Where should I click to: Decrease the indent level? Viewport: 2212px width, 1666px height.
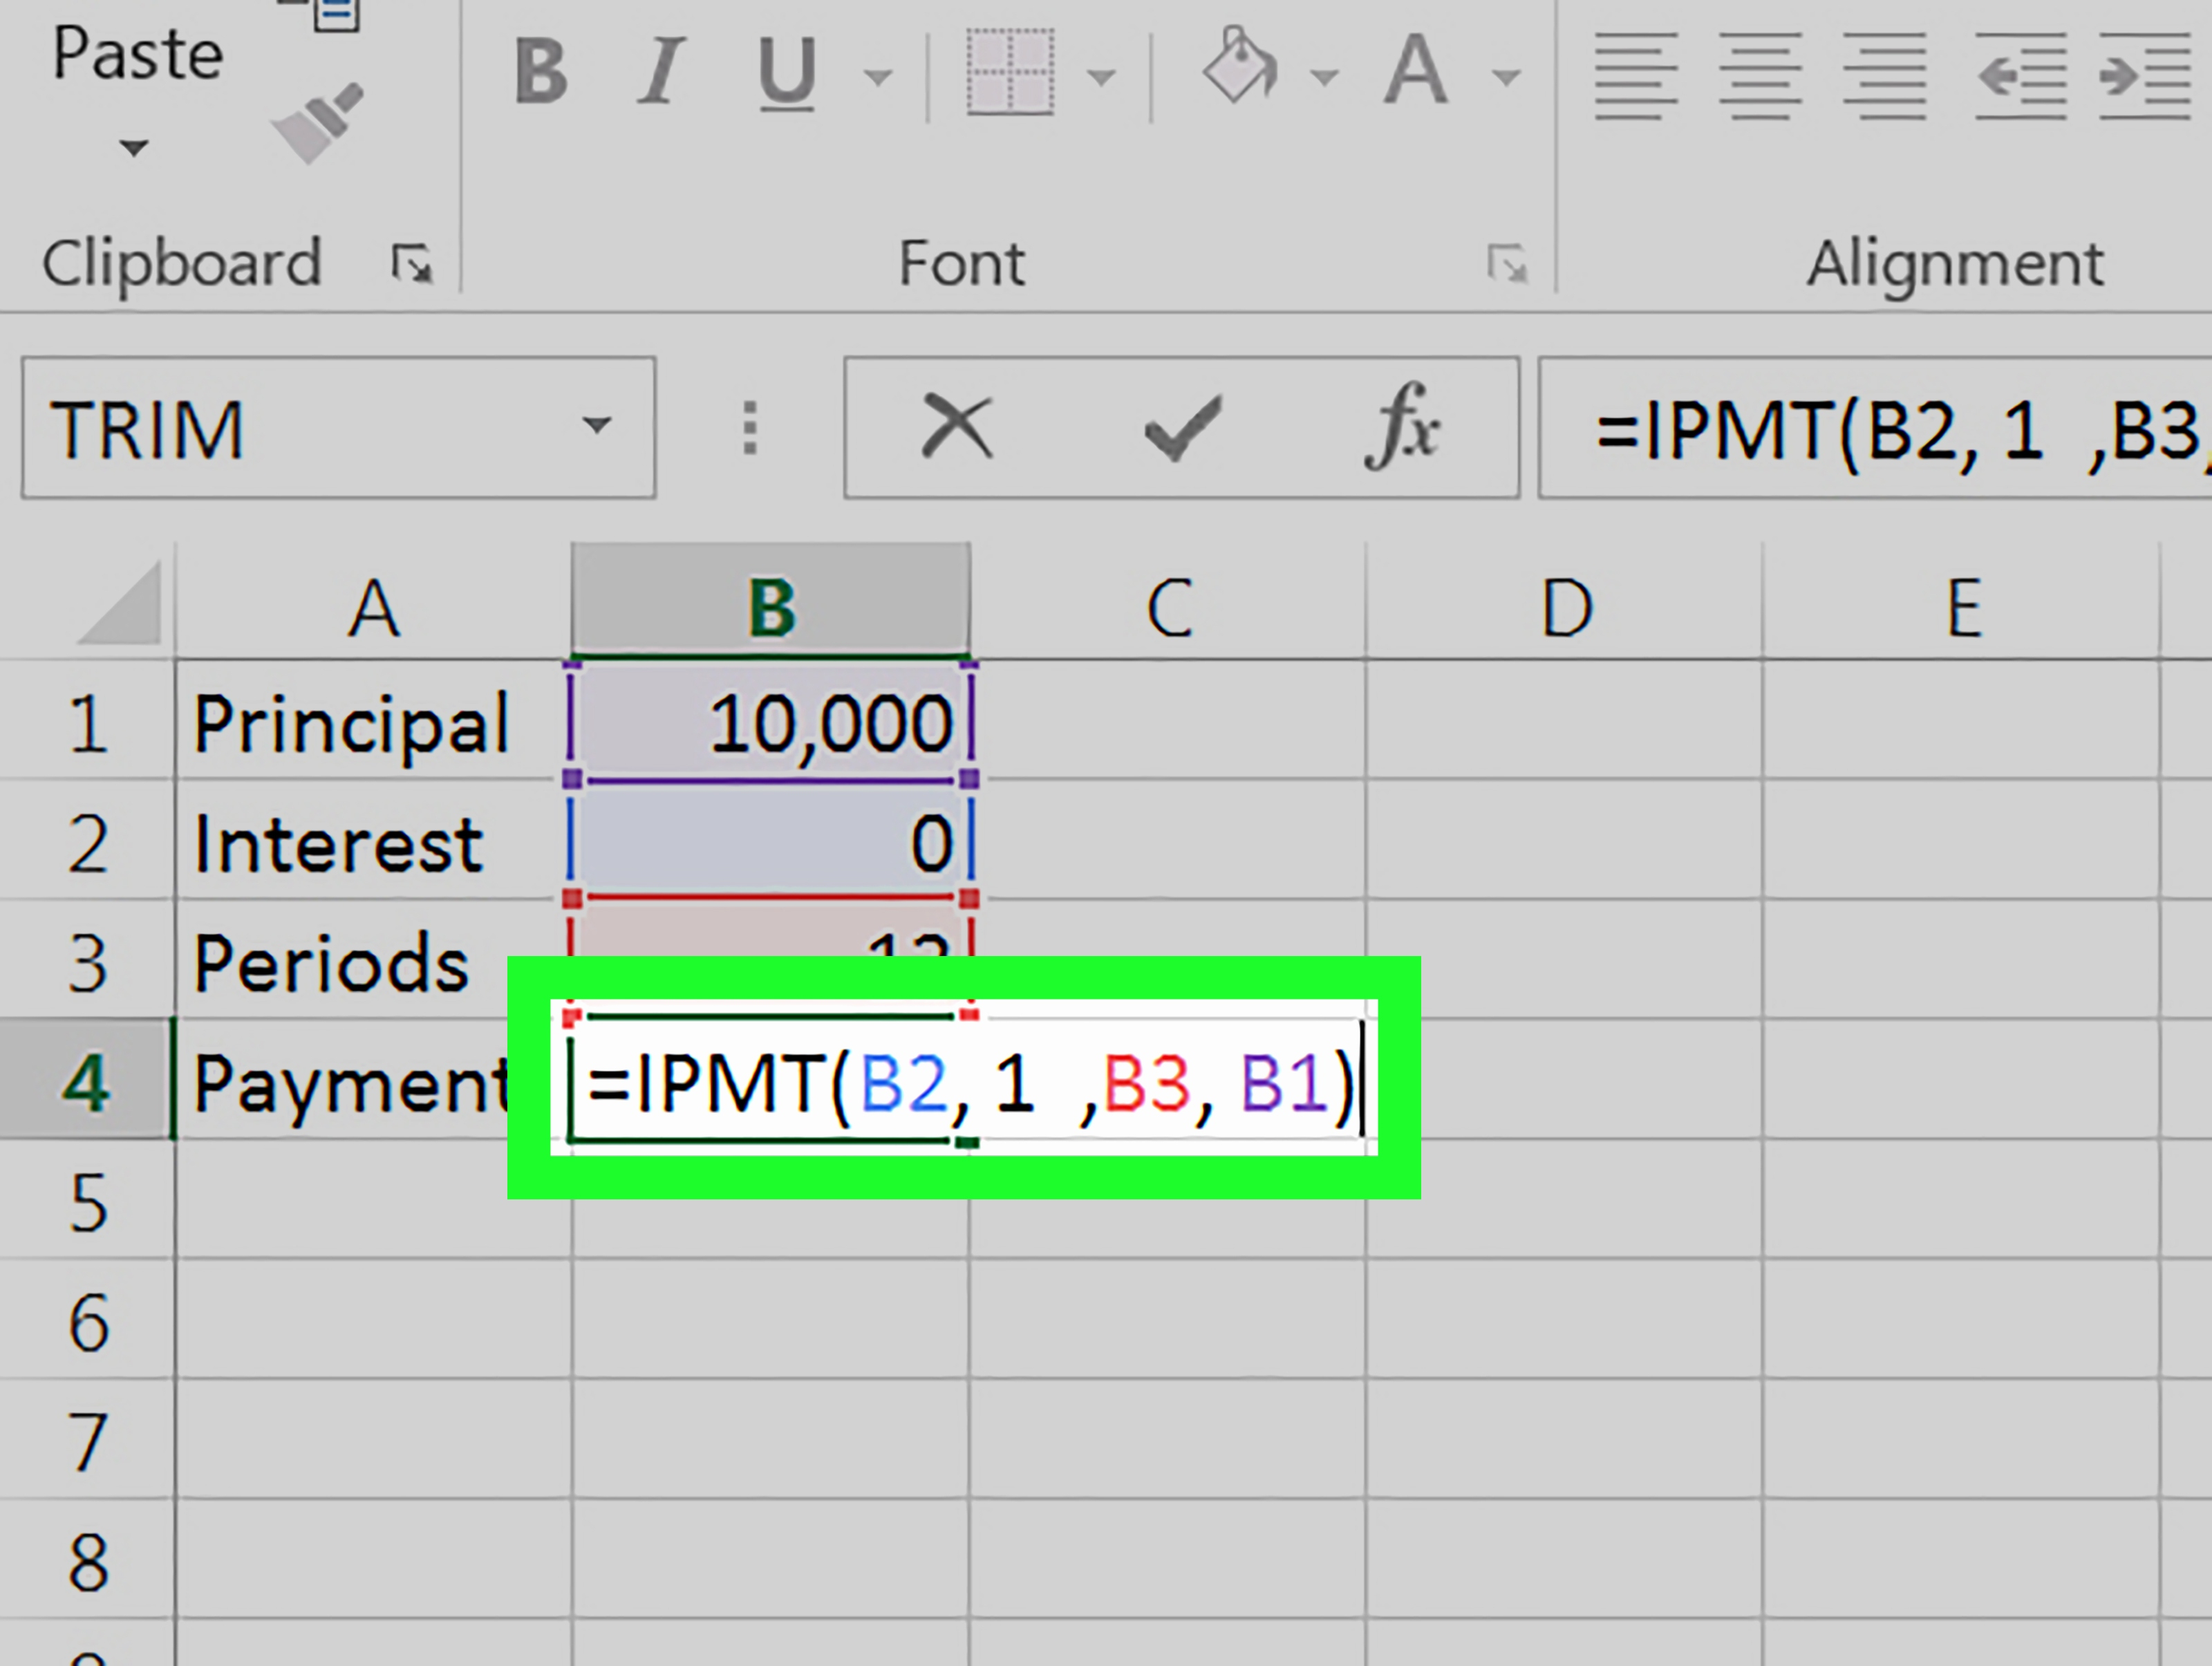coord(2020,76)
